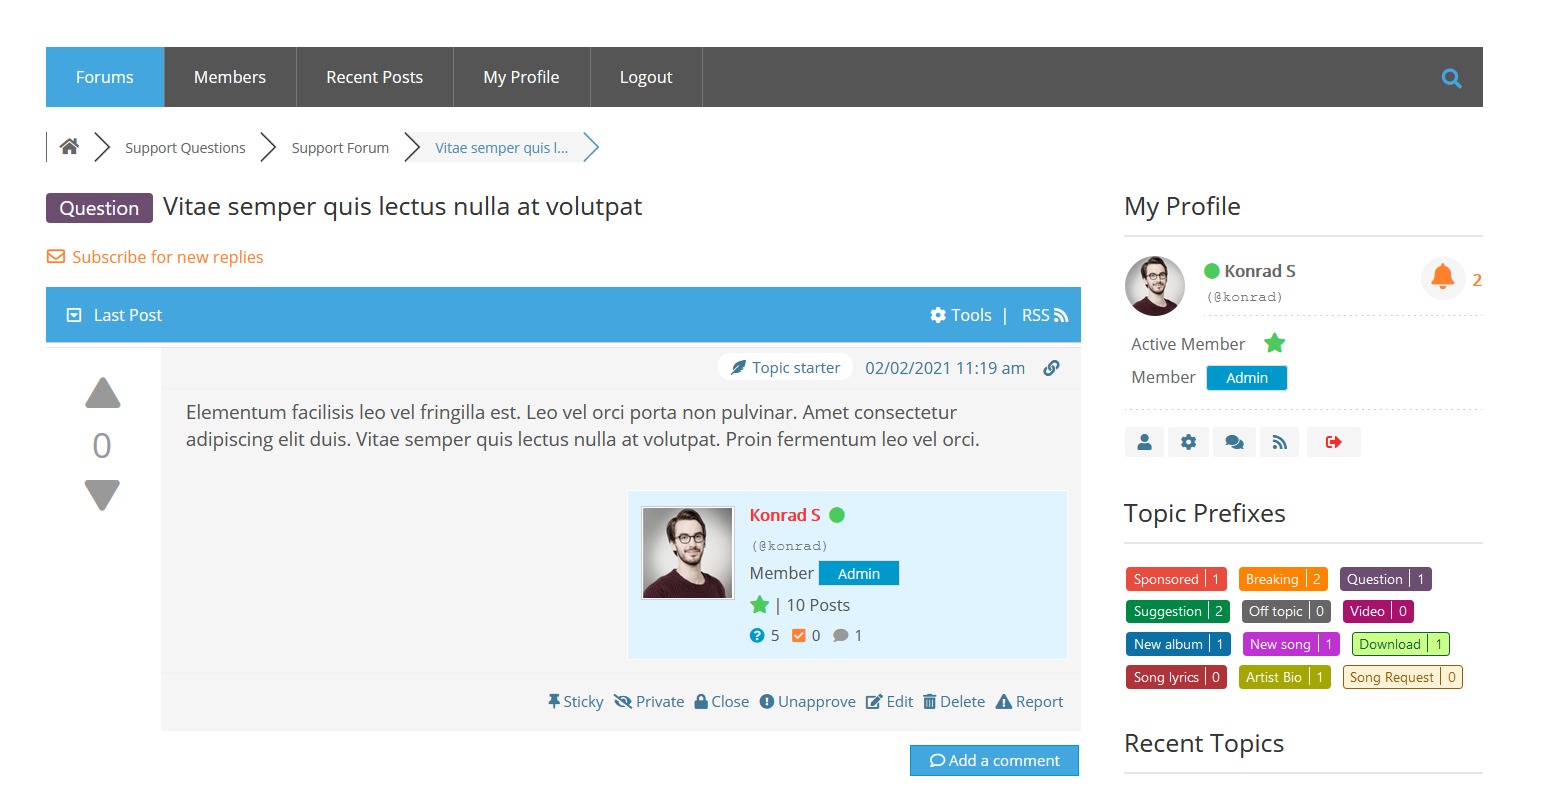Expand the Last Post toggle
This screenshot has width=1546, height=801.
[x=74, y=315]
